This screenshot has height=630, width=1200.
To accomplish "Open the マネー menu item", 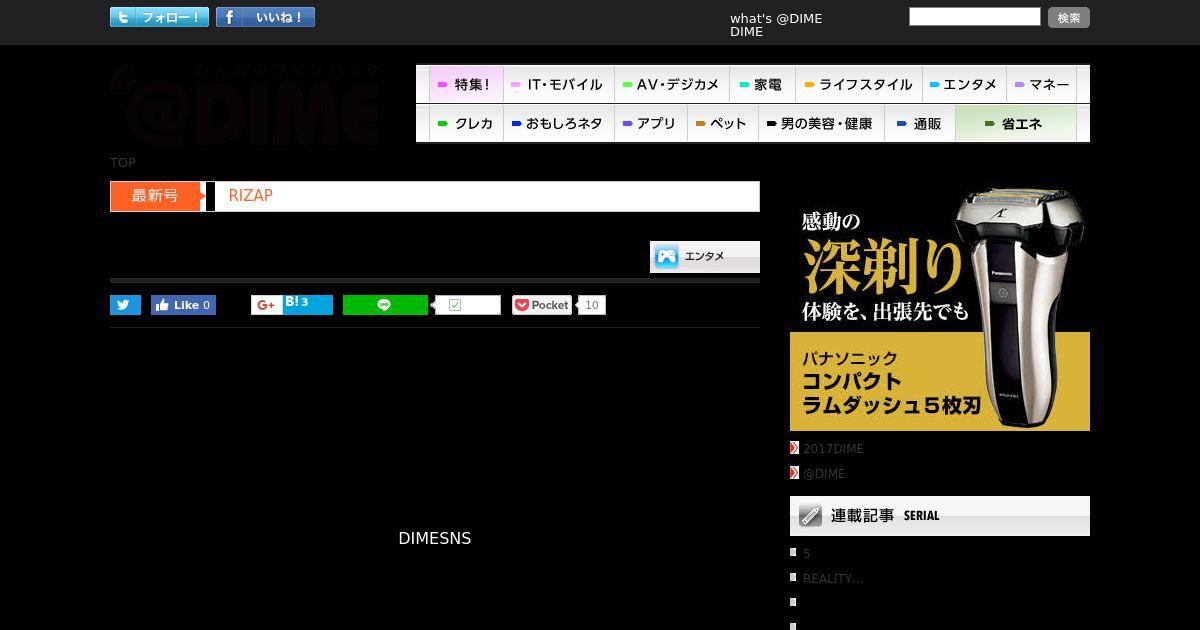I will click(x=1041, y=84).
